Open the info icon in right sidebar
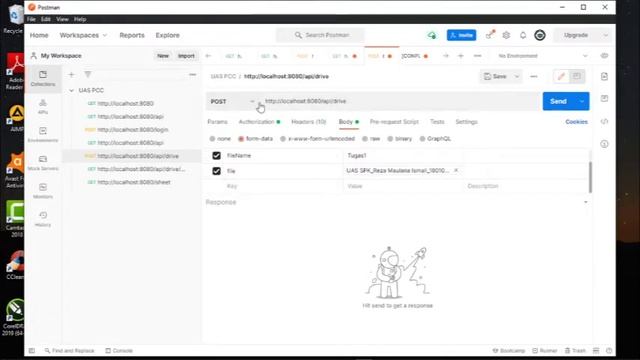The width and height of the screenshot is (640, 360). tap(604, 144)
